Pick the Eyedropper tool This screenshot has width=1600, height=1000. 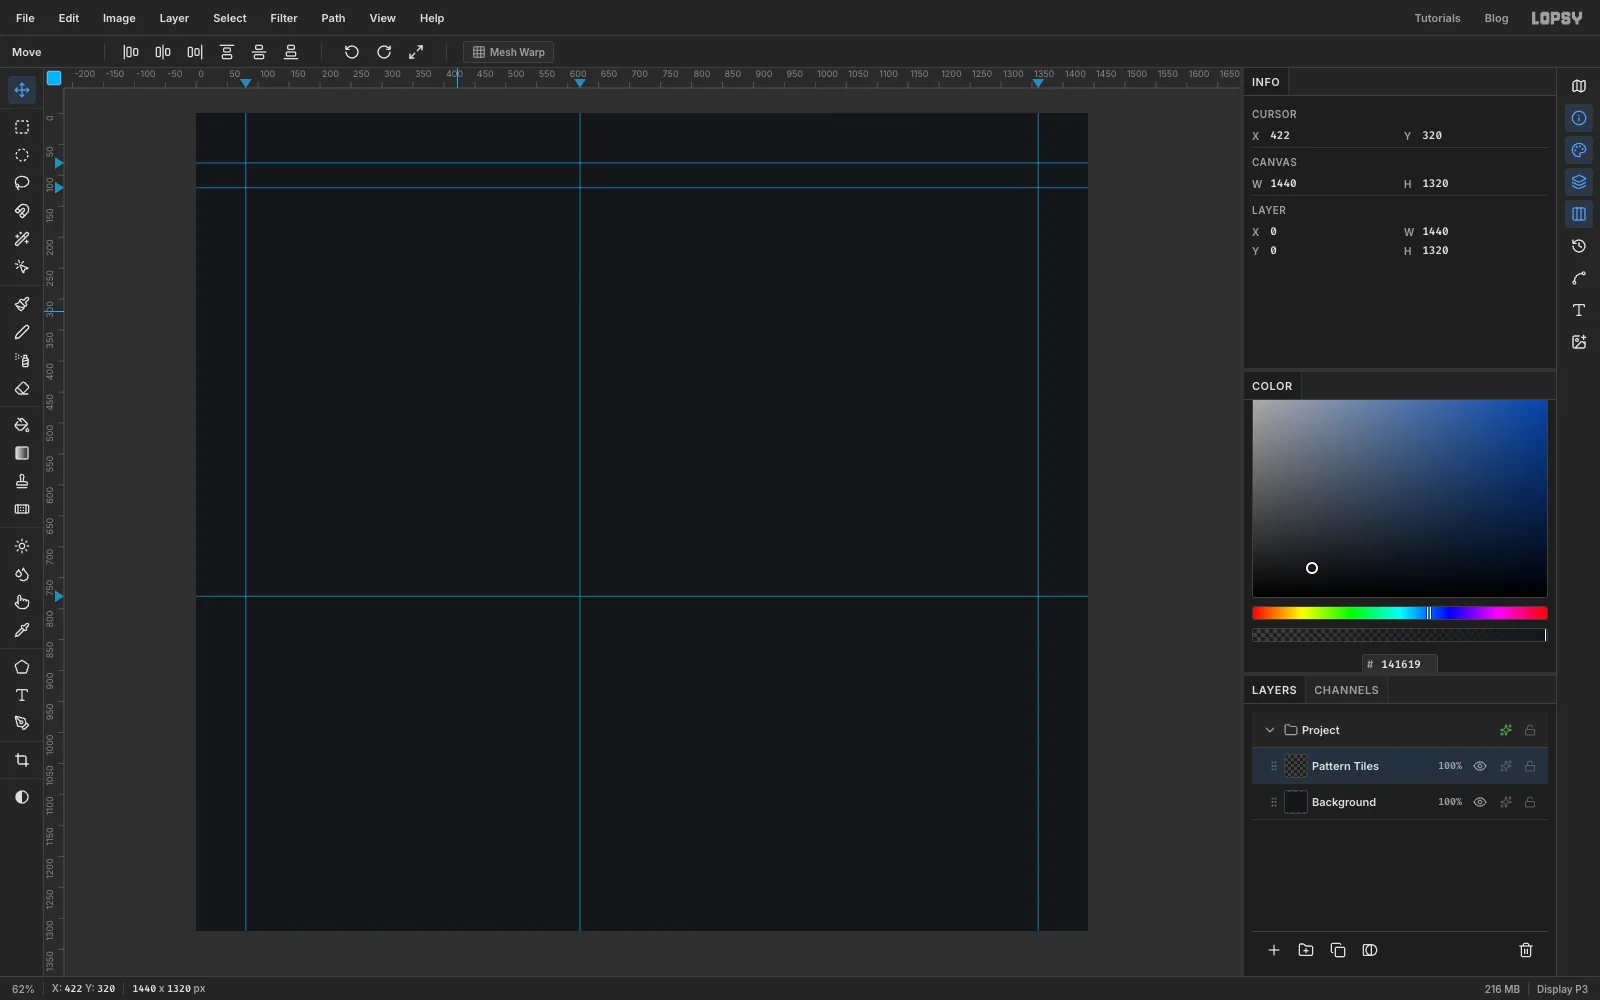(22, 630)
